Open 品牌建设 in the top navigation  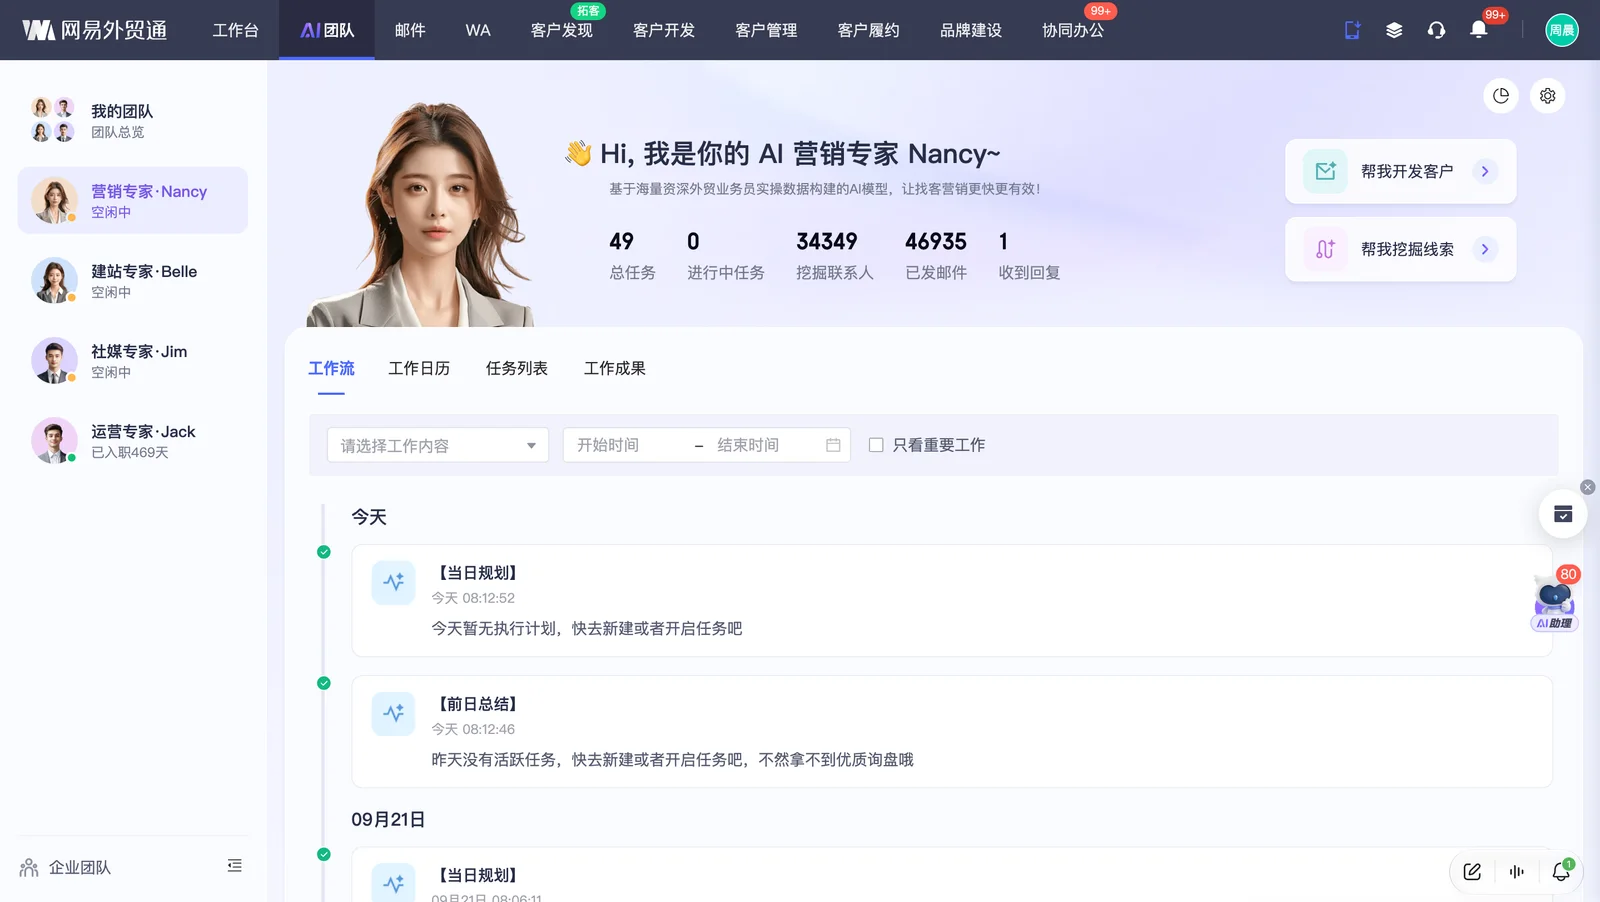971,30
